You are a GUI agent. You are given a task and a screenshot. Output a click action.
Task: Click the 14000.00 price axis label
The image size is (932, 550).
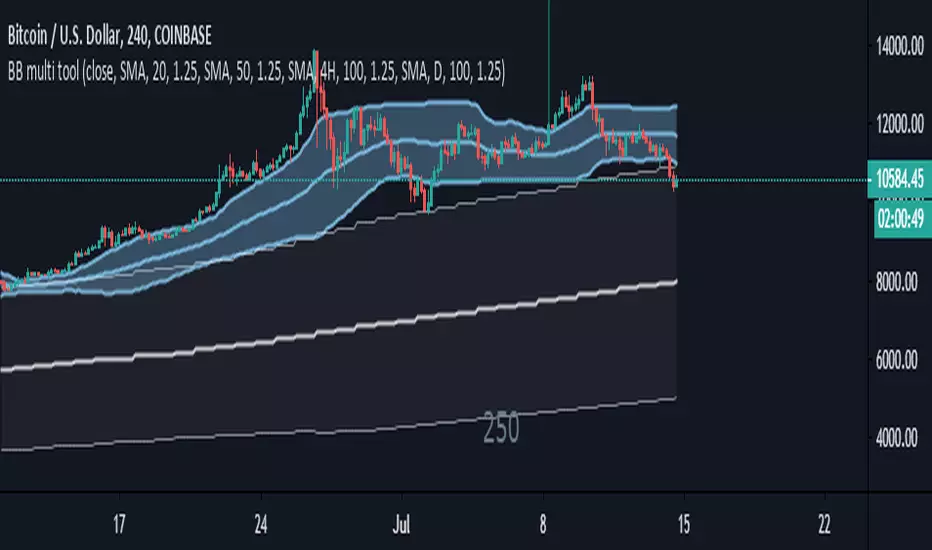tap(900, 46)
